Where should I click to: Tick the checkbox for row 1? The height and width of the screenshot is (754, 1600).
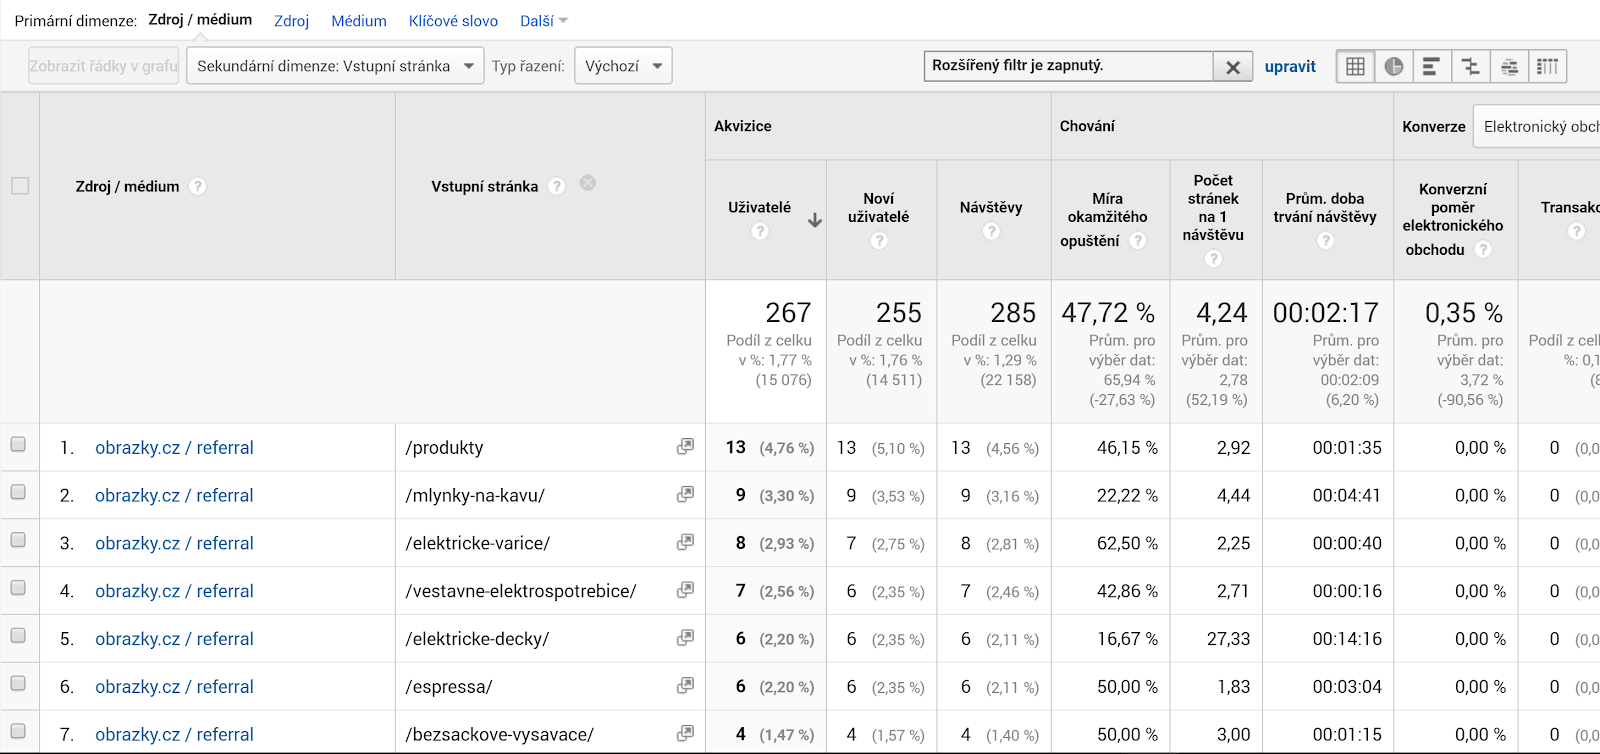(x=18, y=444)
